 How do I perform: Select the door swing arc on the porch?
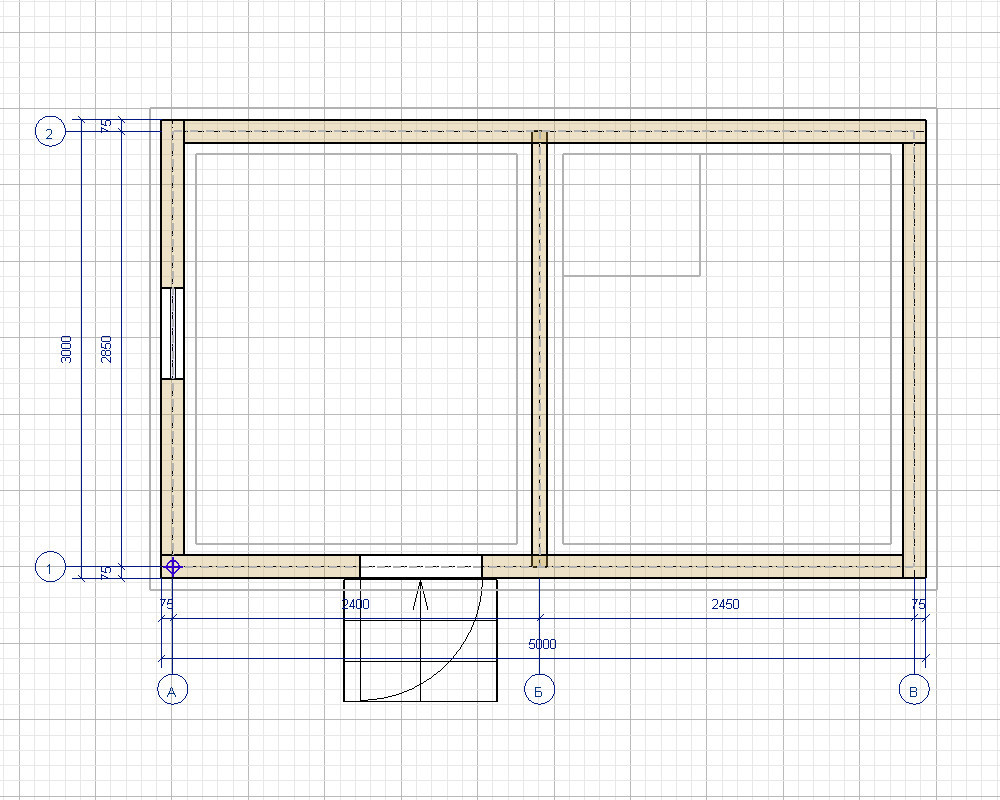point(468,649)
